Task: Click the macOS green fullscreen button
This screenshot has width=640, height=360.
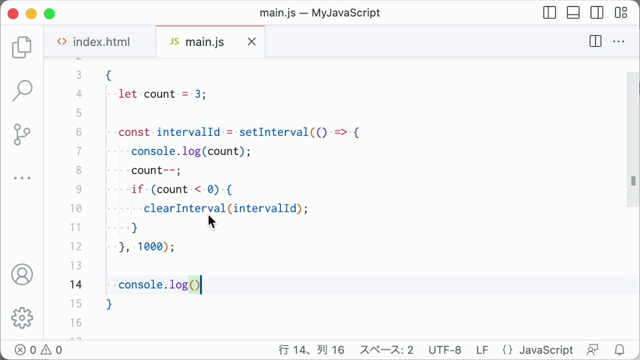Action: tap(49, 13)
